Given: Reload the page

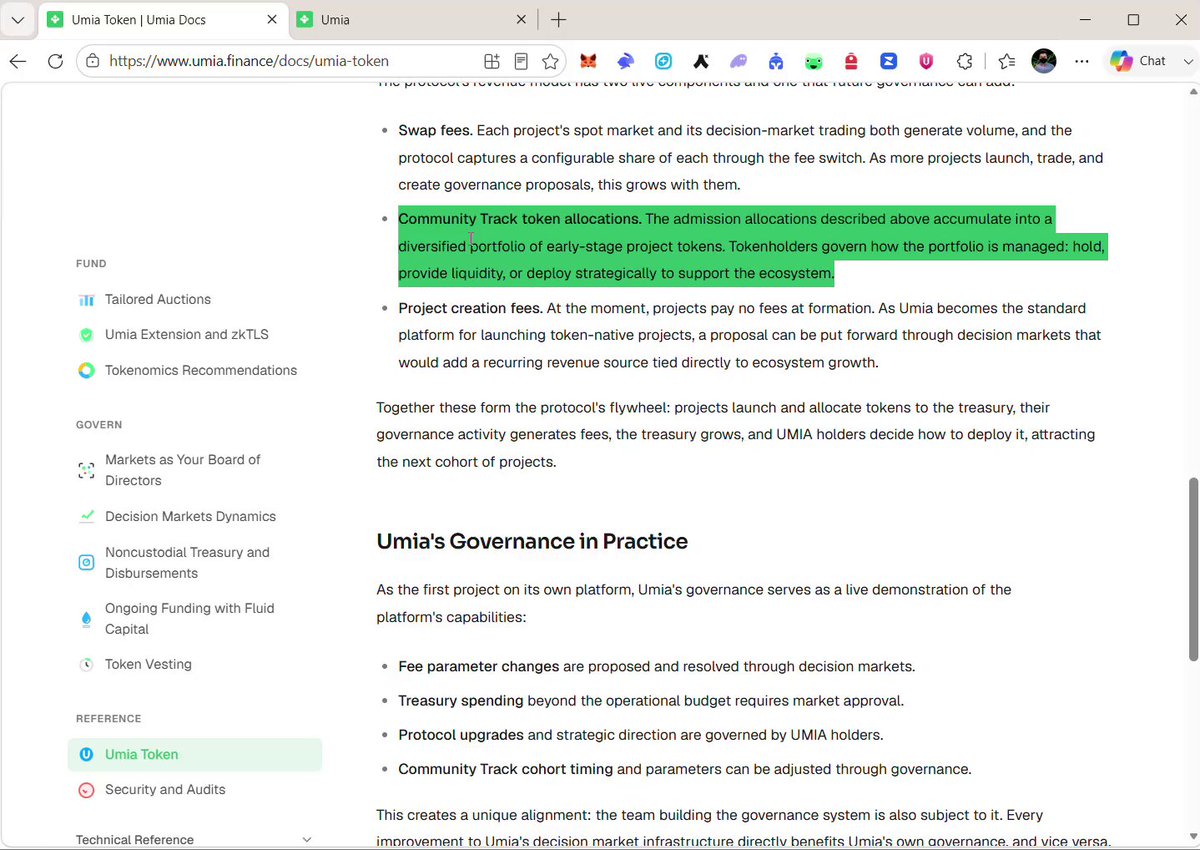Looking at the screenshot, I should point(55,61).
